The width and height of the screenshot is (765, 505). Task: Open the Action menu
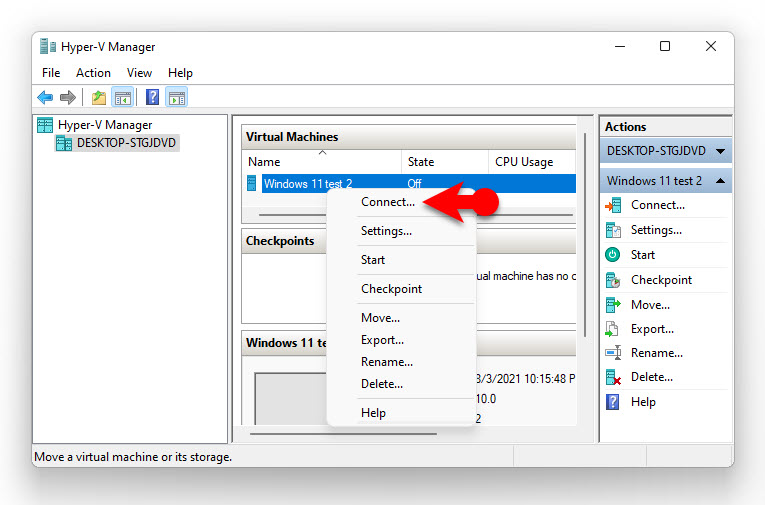tap(93, 73)
